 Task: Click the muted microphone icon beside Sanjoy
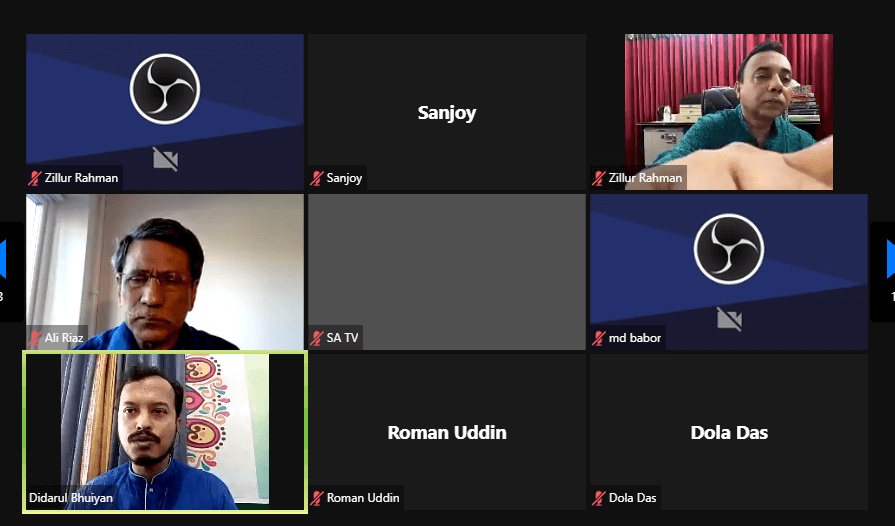(x=316, y=178)
